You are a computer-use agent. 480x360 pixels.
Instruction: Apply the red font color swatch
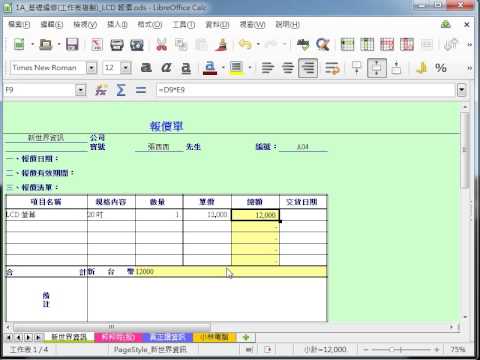pyautogui.click(x=210, y=68)
